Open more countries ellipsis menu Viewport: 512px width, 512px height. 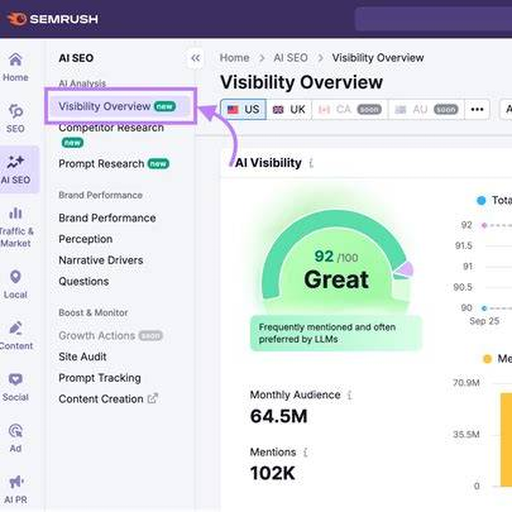(x=477, y=109)
